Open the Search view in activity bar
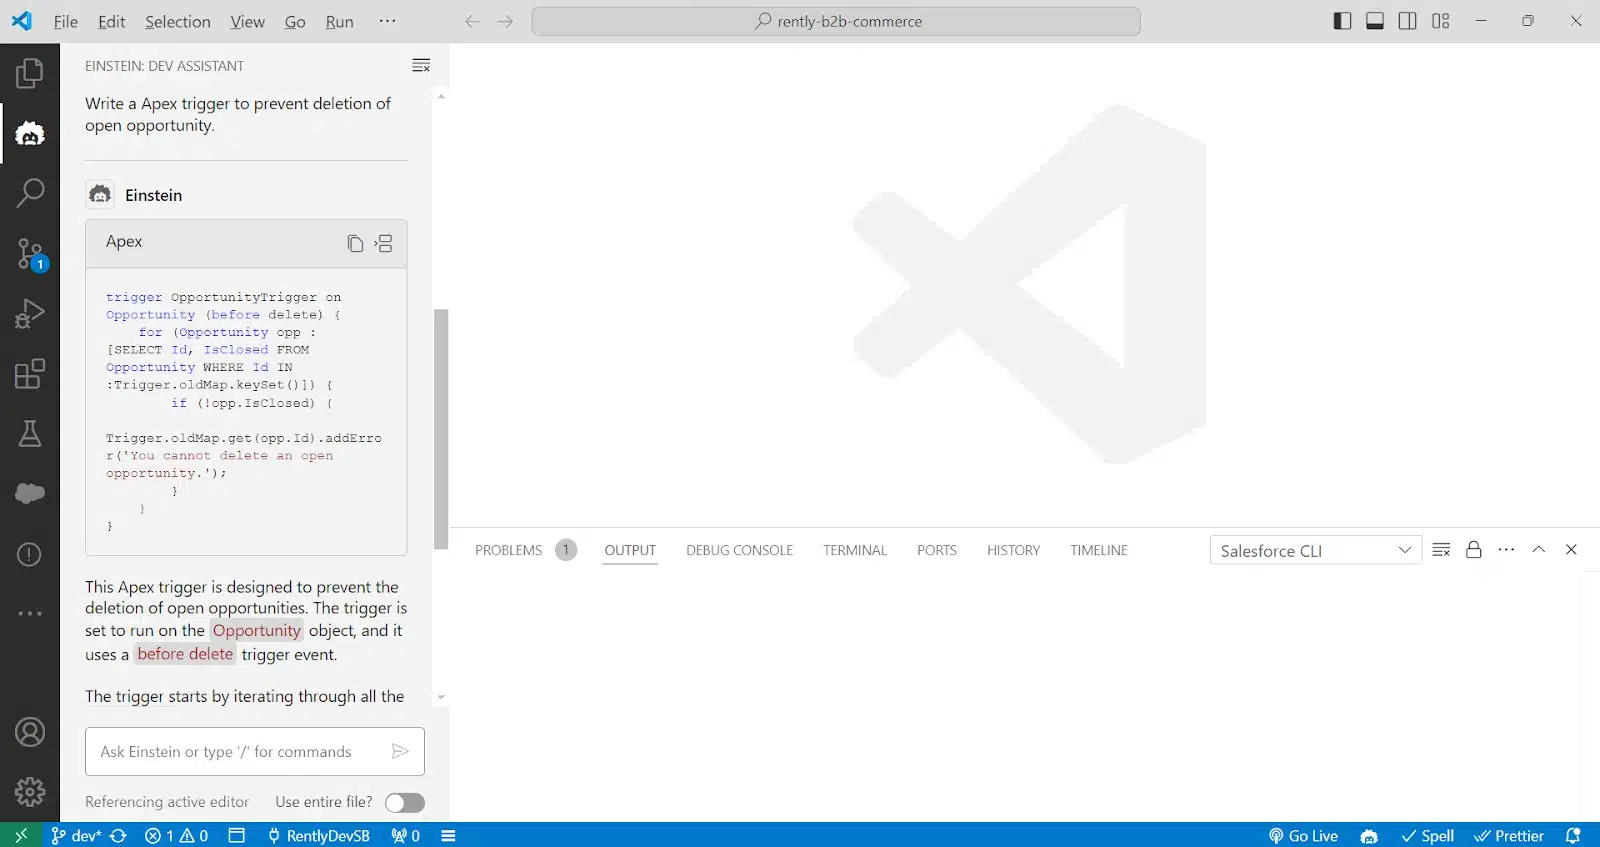Viewport: 1600px width, 847px height. (30, 193)
